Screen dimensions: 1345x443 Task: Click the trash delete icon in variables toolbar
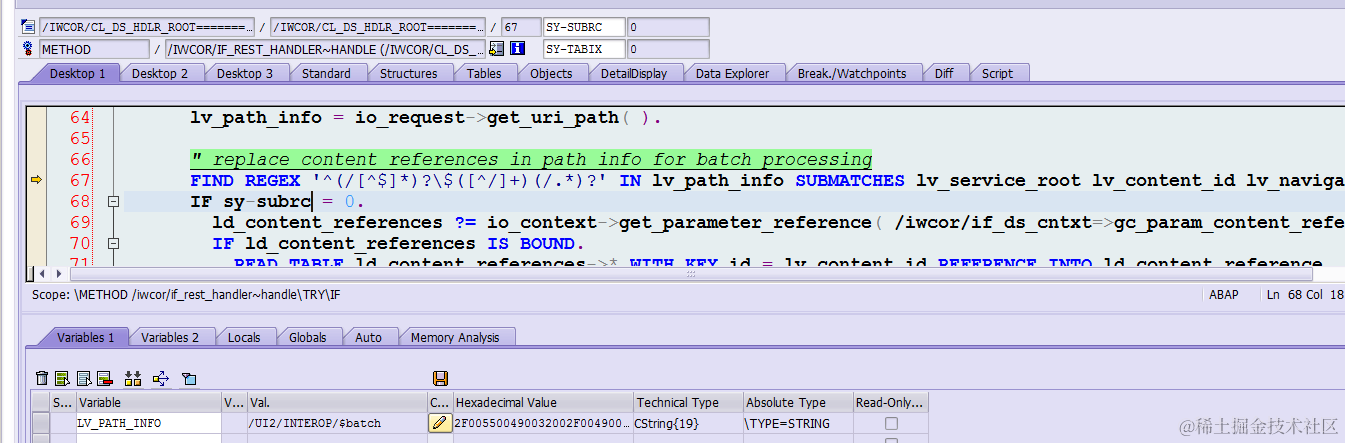coord(42,378)
